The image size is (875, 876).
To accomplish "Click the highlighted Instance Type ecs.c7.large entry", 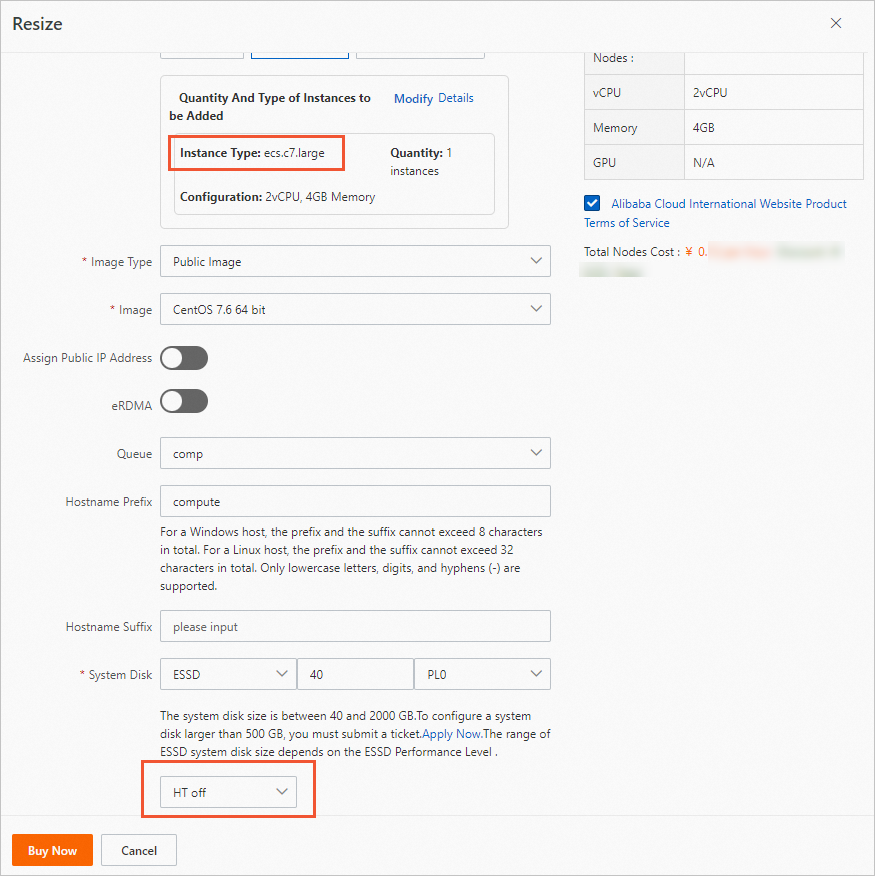I will [x=256, y=153].
